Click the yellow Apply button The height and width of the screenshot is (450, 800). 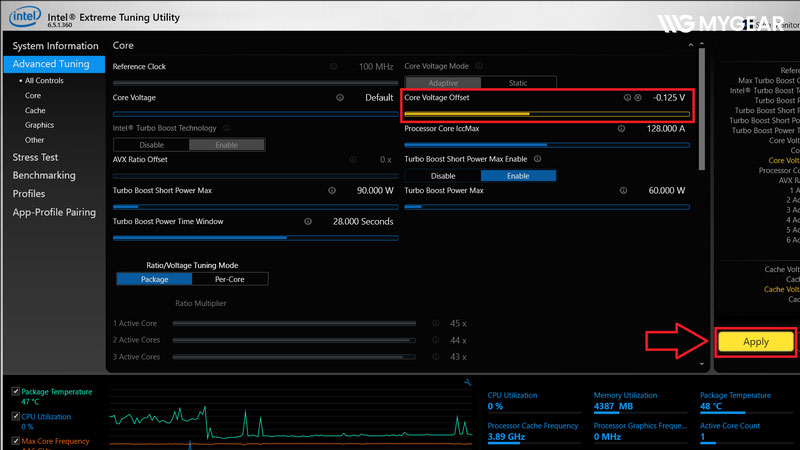pyautogui.click(x=756, y=342)
